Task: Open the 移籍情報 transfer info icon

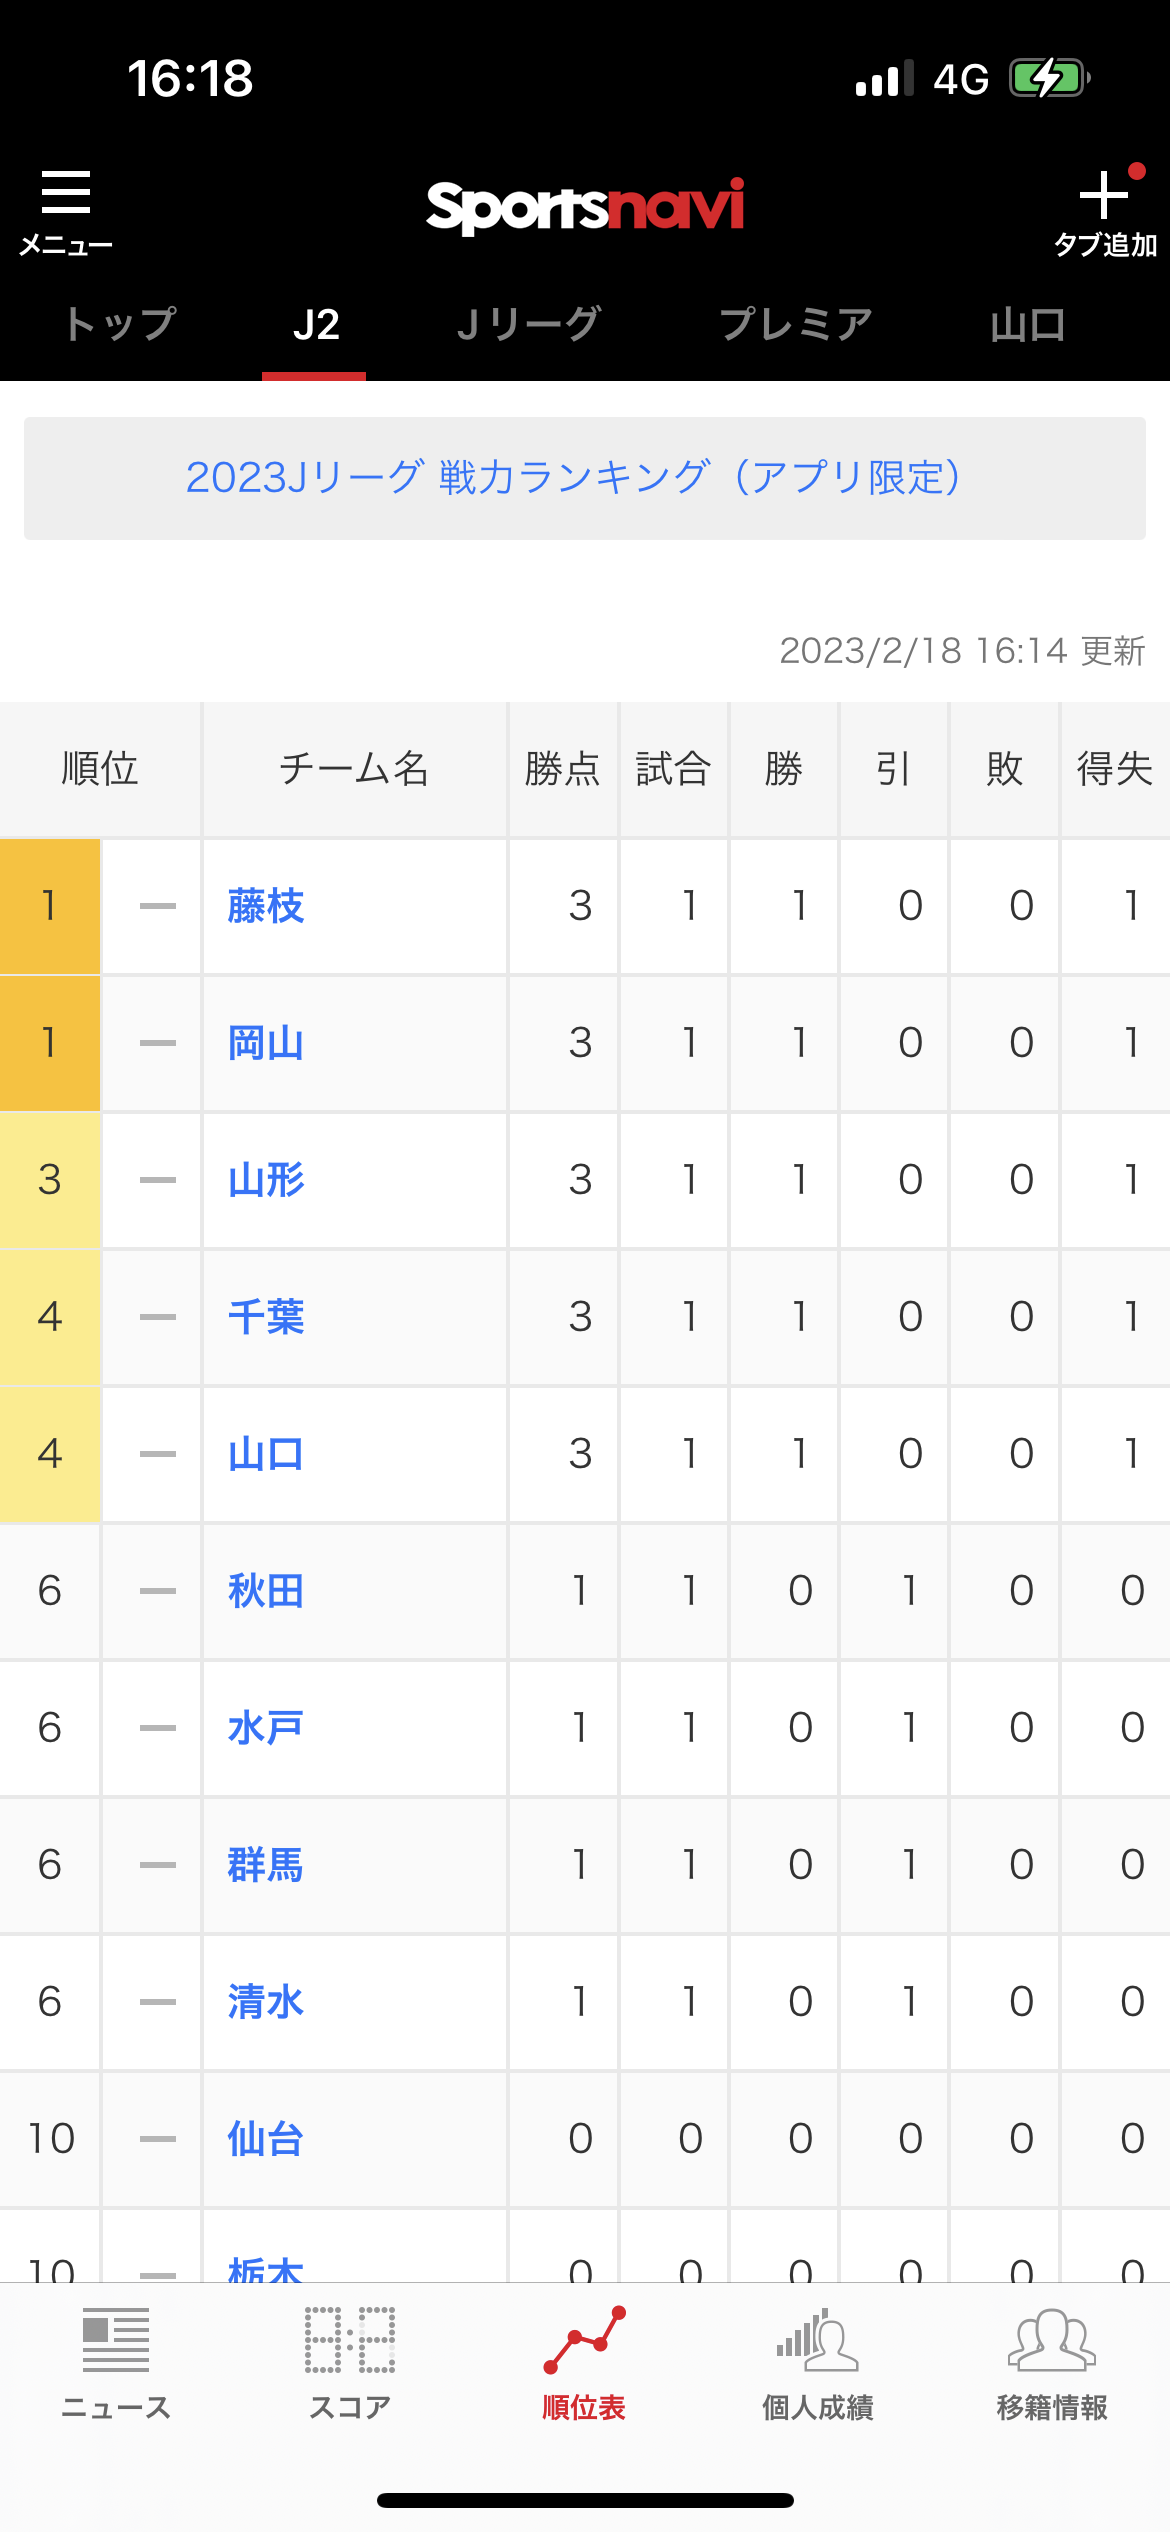Action: click(1052, 2340)
